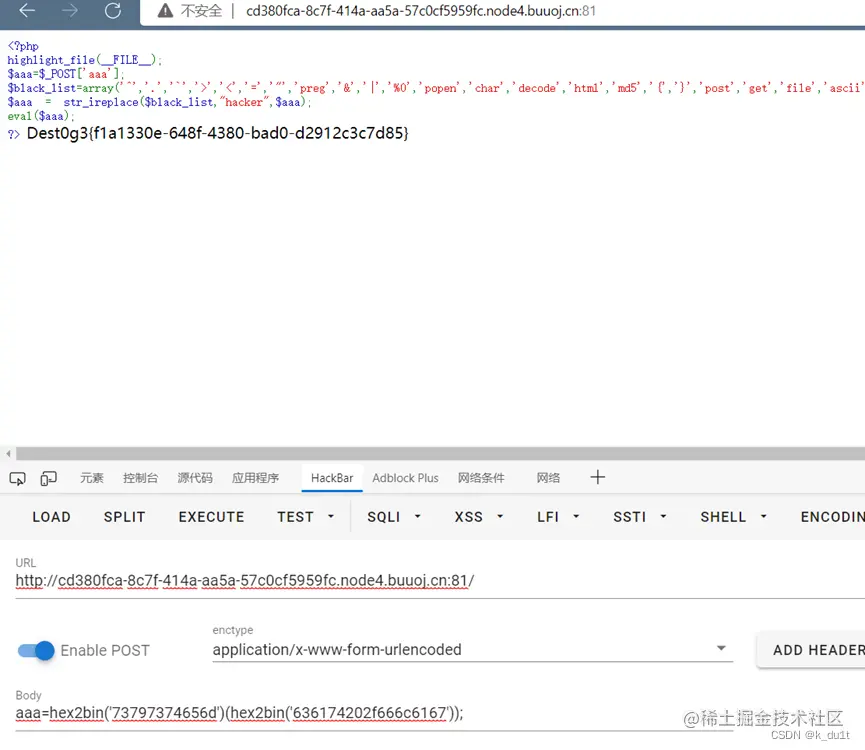The height and width of the screenshot is (750, 865).
Task: Click the HackBar URL input field
Action: tap(440, 581)
